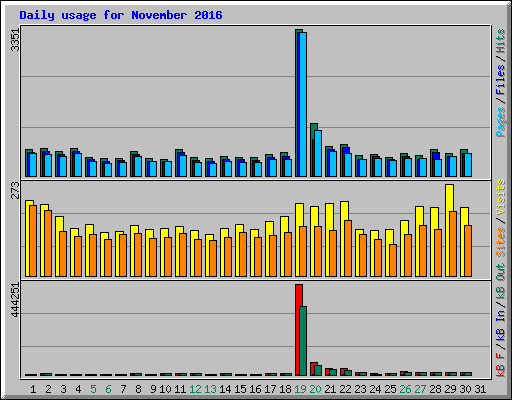Image resolution: width=512 pixels, height=400 pixels.
Task: Click the day 20 red kB F bar
Action: 312,369
